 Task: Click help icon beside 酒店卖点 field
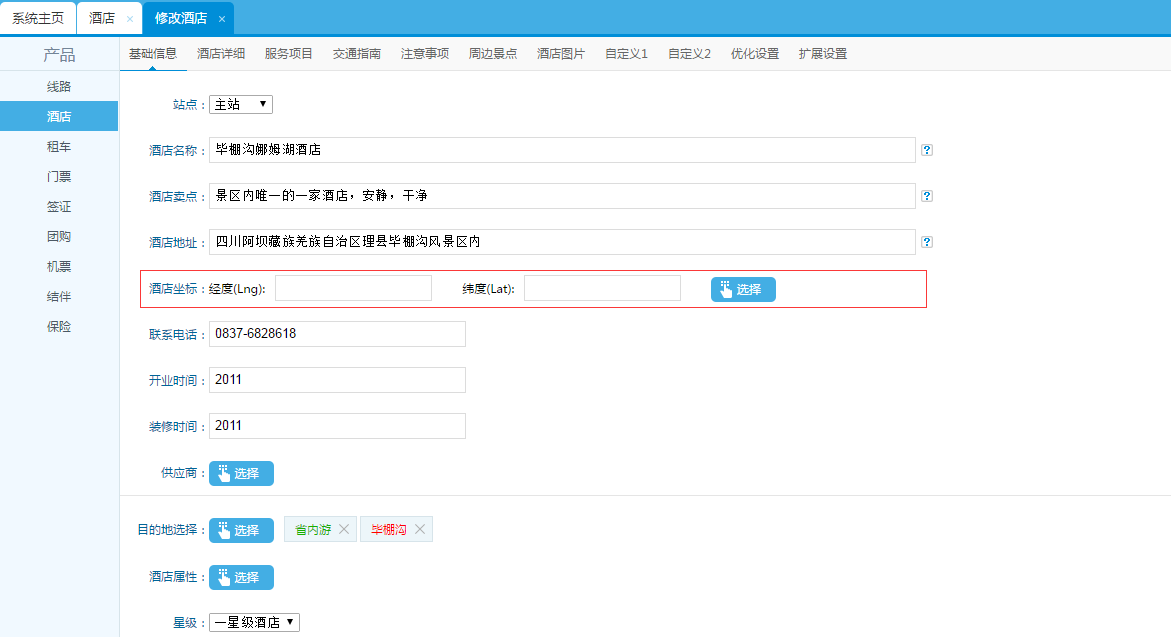pos(927,196)
